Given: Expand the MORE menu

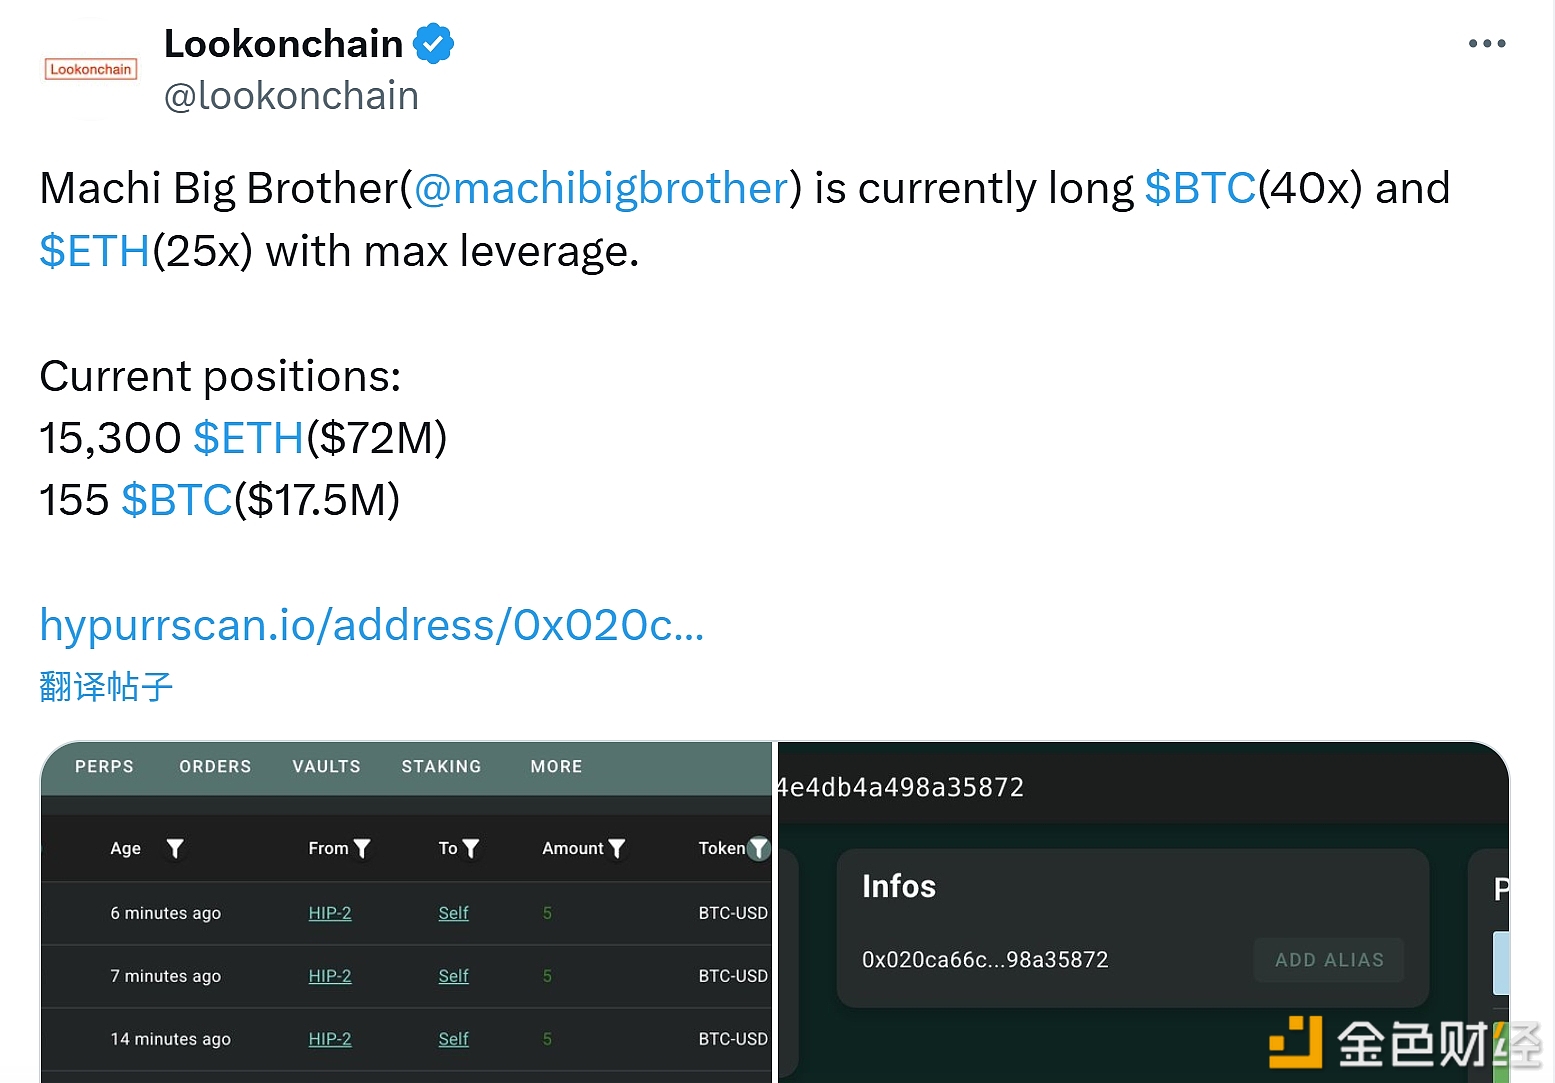Looking at the screenshot, I should coord(556,766).
